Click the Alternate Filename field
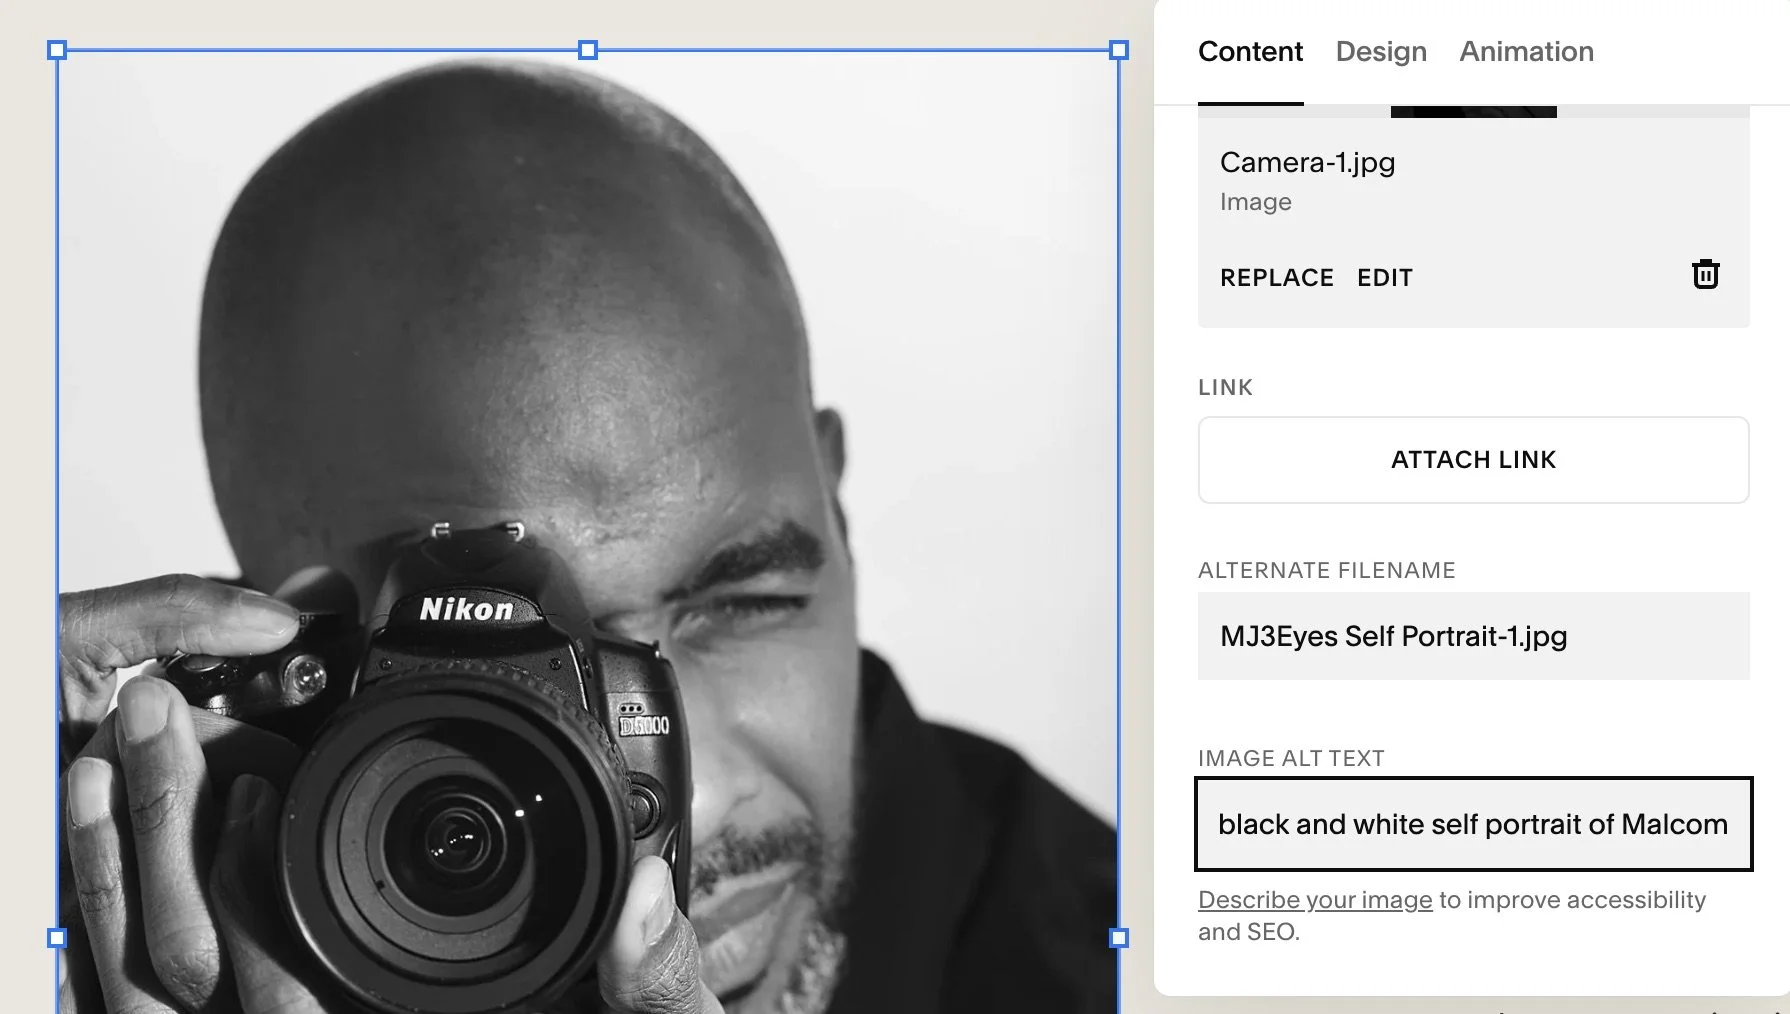 point(1473,636)
